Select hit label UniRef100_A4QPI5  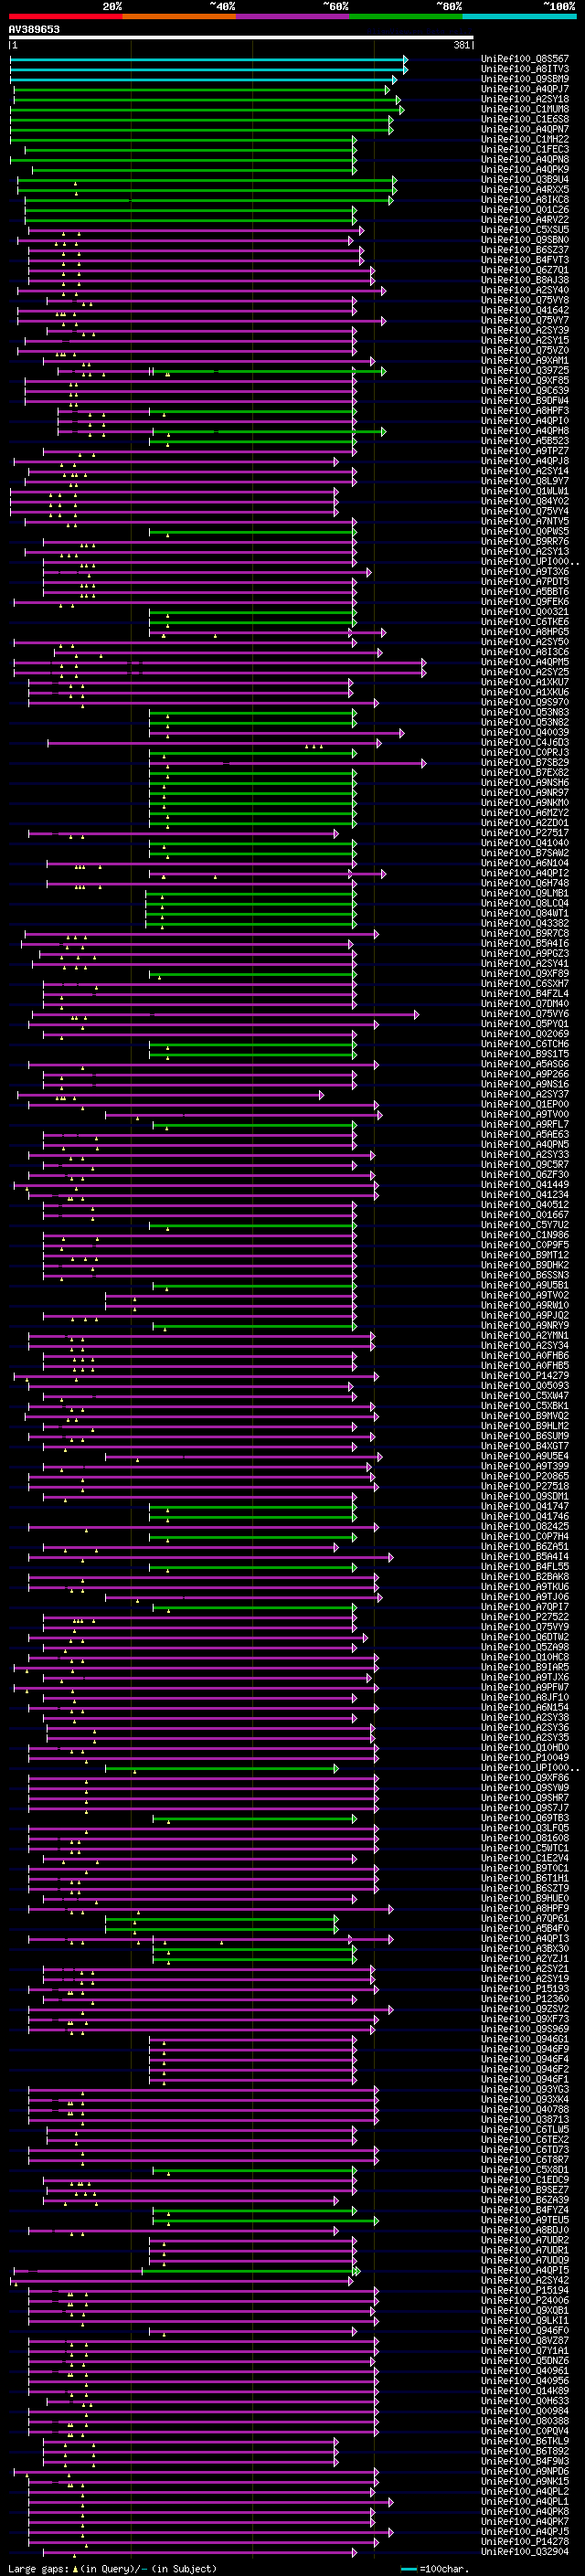tap(524, 2270)
